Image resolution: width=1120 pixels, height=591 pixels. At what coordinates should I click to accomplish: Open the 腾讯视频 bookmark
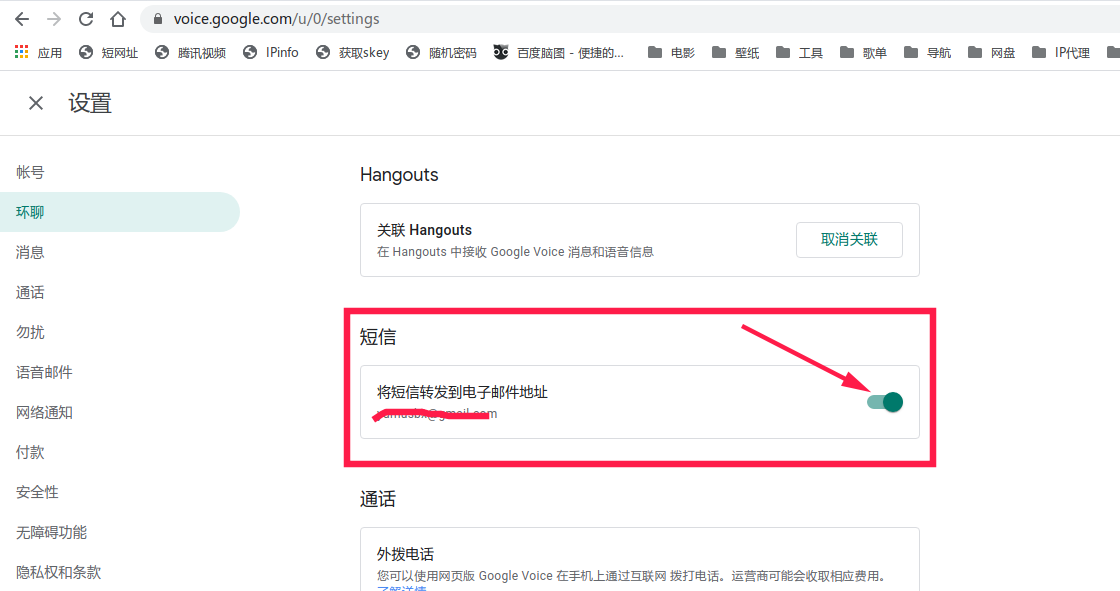[191, 52]
